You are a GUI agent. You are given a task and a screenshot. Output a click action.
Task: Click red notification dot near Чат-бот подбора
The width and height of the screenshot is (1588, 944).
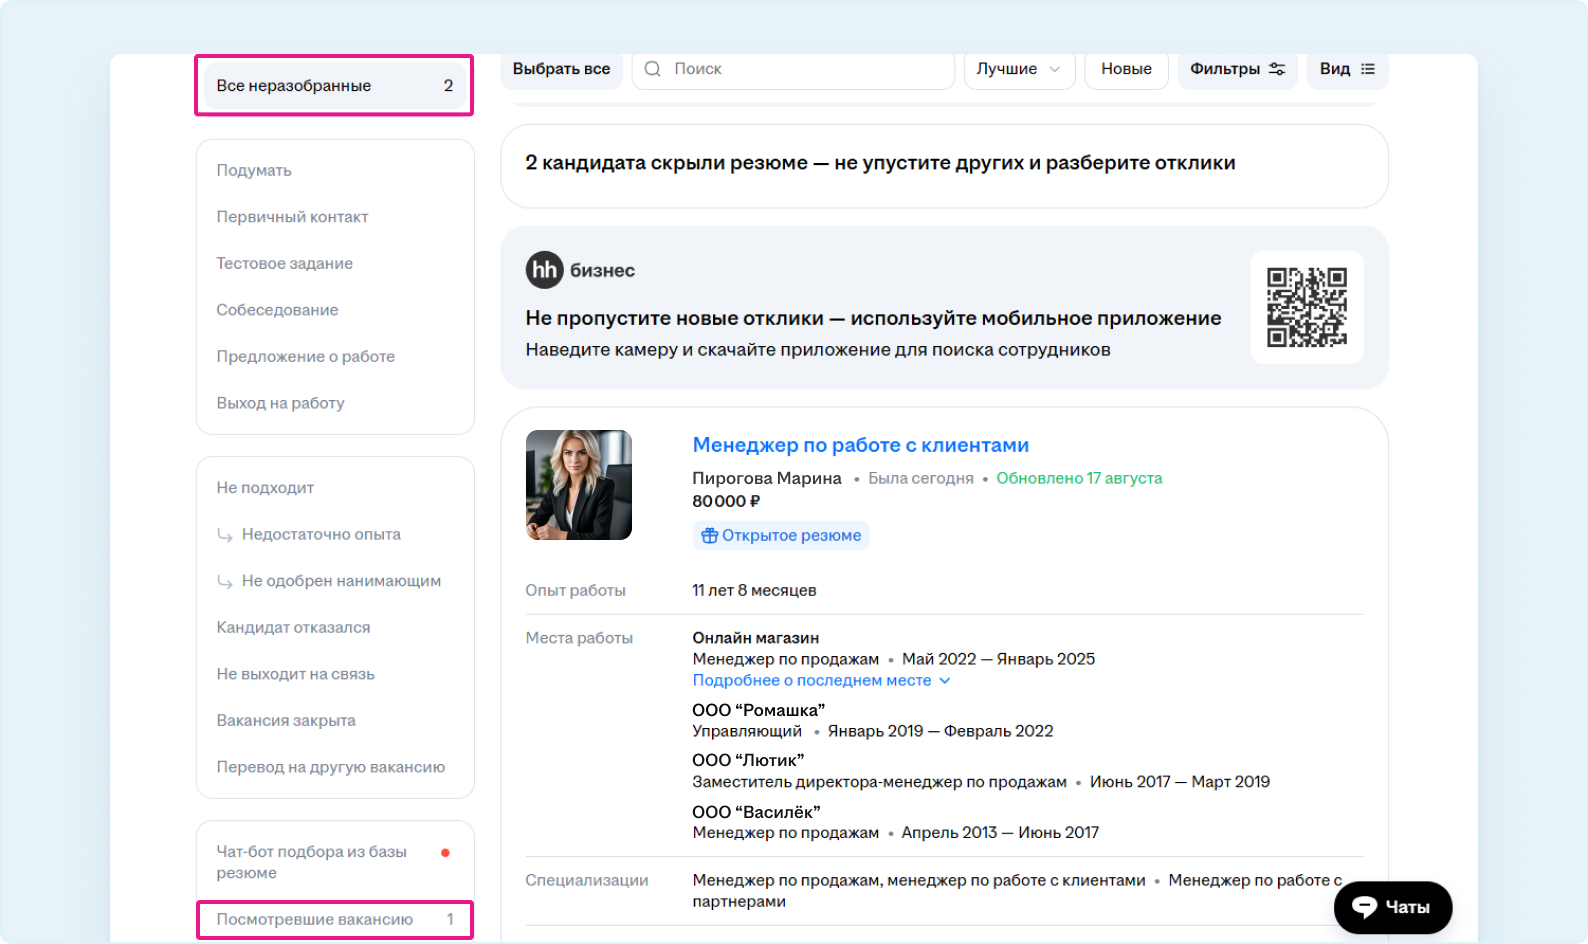445,853
